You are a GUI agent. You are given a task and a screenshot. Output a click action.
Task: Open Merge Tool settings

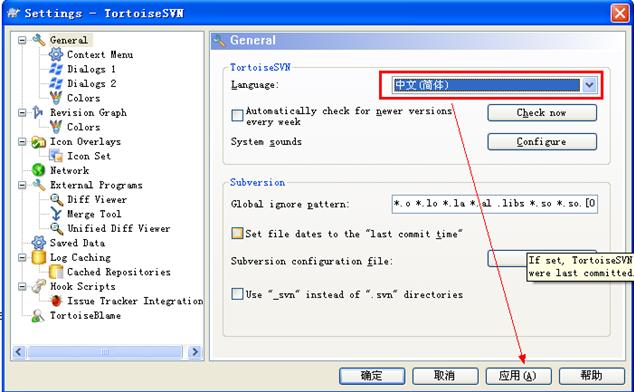(x=94, y=214)
